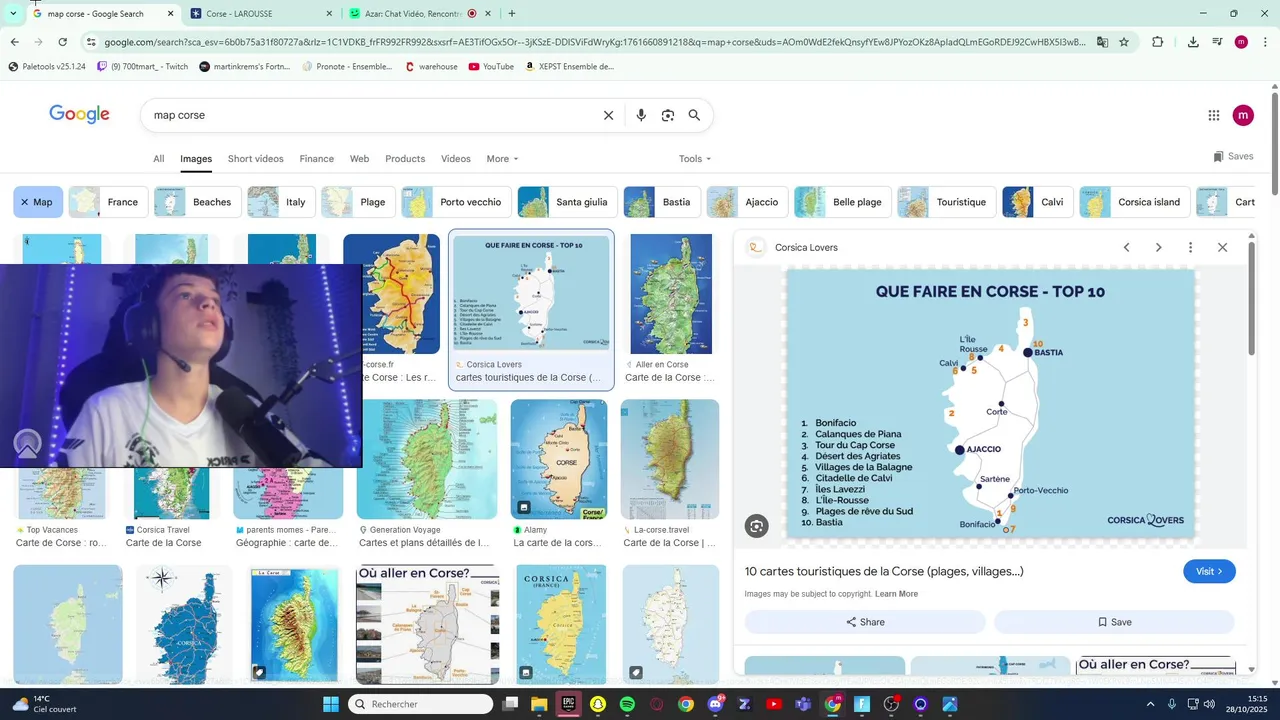The height and width of the screenshot is (720, 1280).
Task: Open the Chrome downloads icon
Action: coord(1193,42)
